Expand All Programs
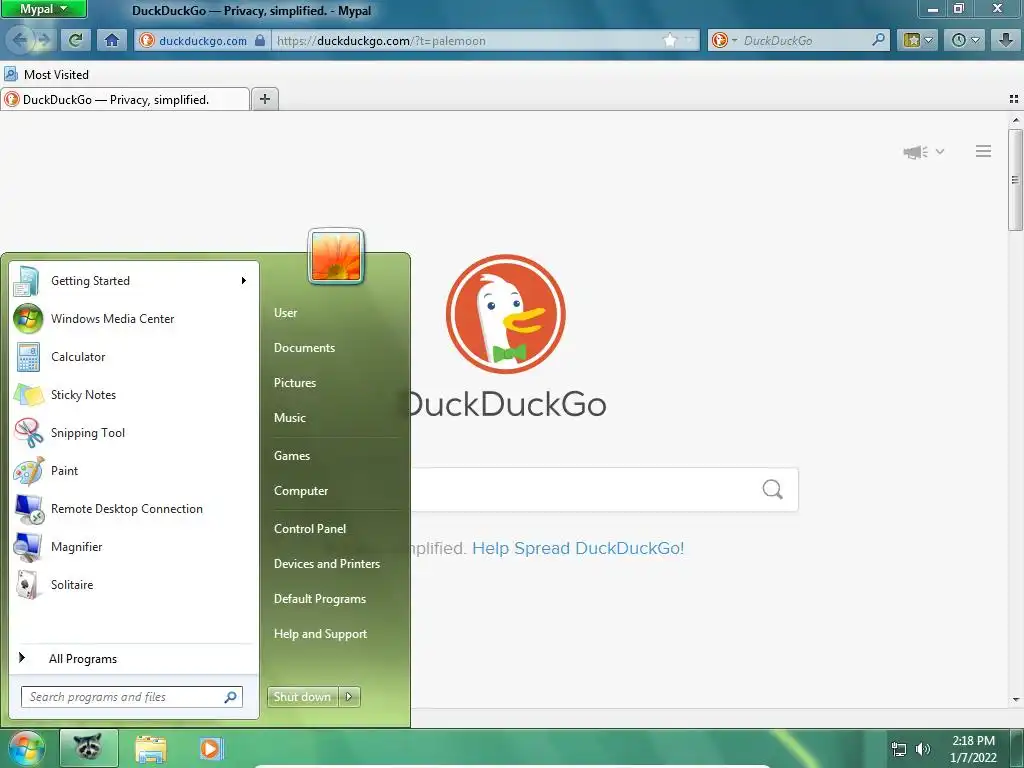 click(133, 658)
